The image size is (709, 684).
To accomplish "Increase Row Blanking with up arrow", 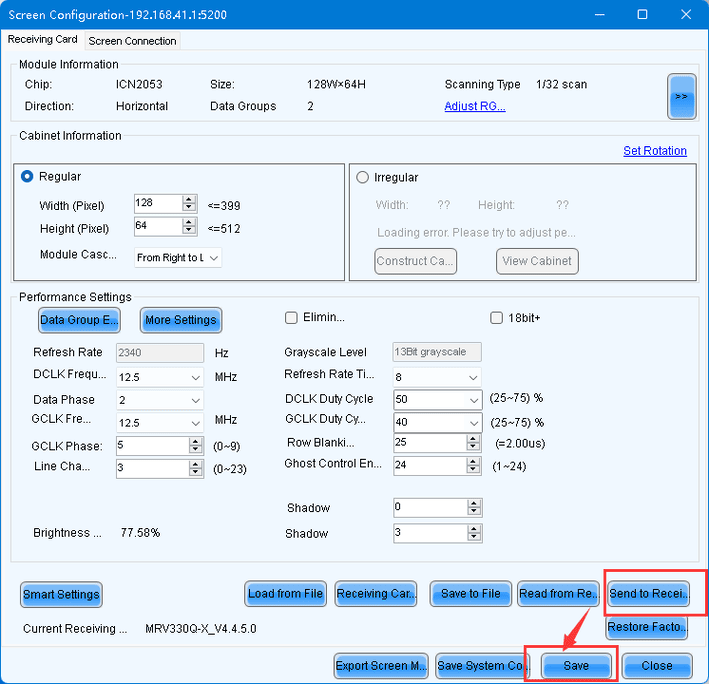I will tap(473, 439).
